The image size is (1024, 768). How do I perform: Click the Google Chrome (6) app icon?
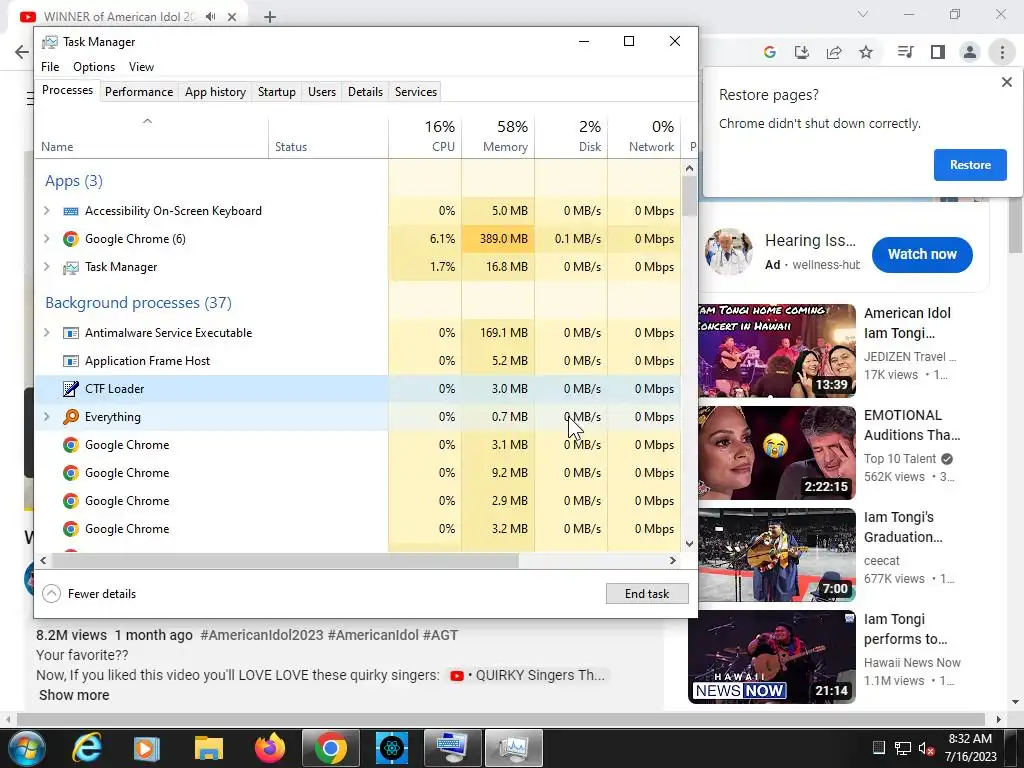pyautogui.click(x=71, y=239)
